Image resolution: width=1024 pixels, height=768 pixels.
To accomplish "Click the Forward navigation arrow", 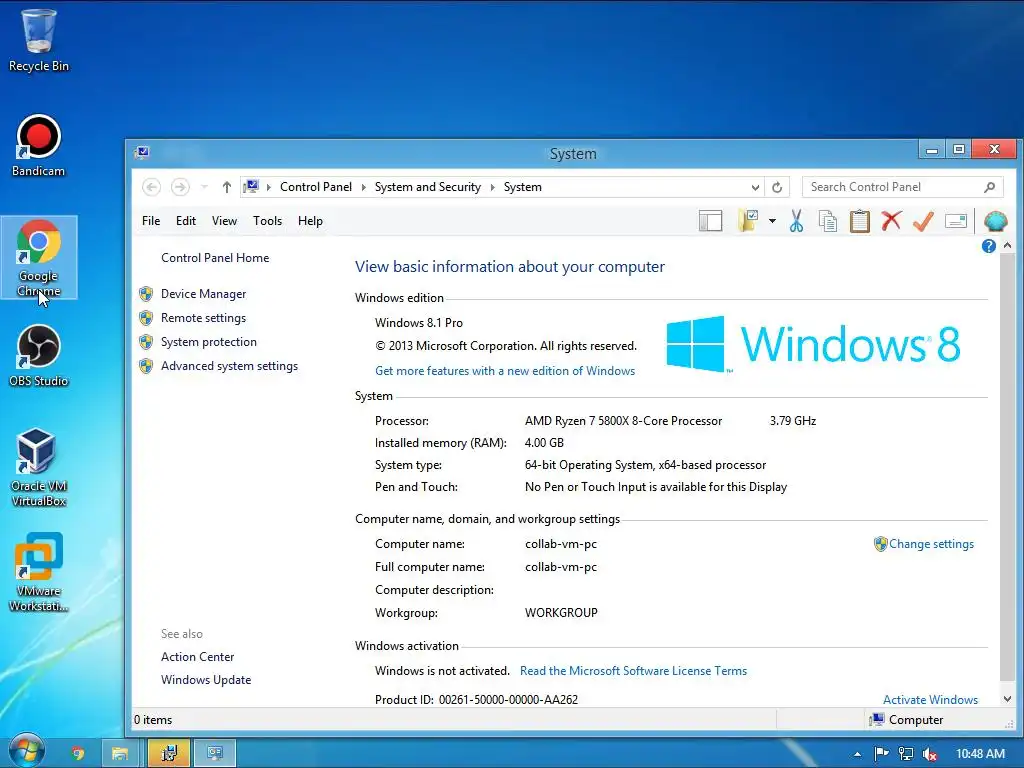I will (180, 187).
